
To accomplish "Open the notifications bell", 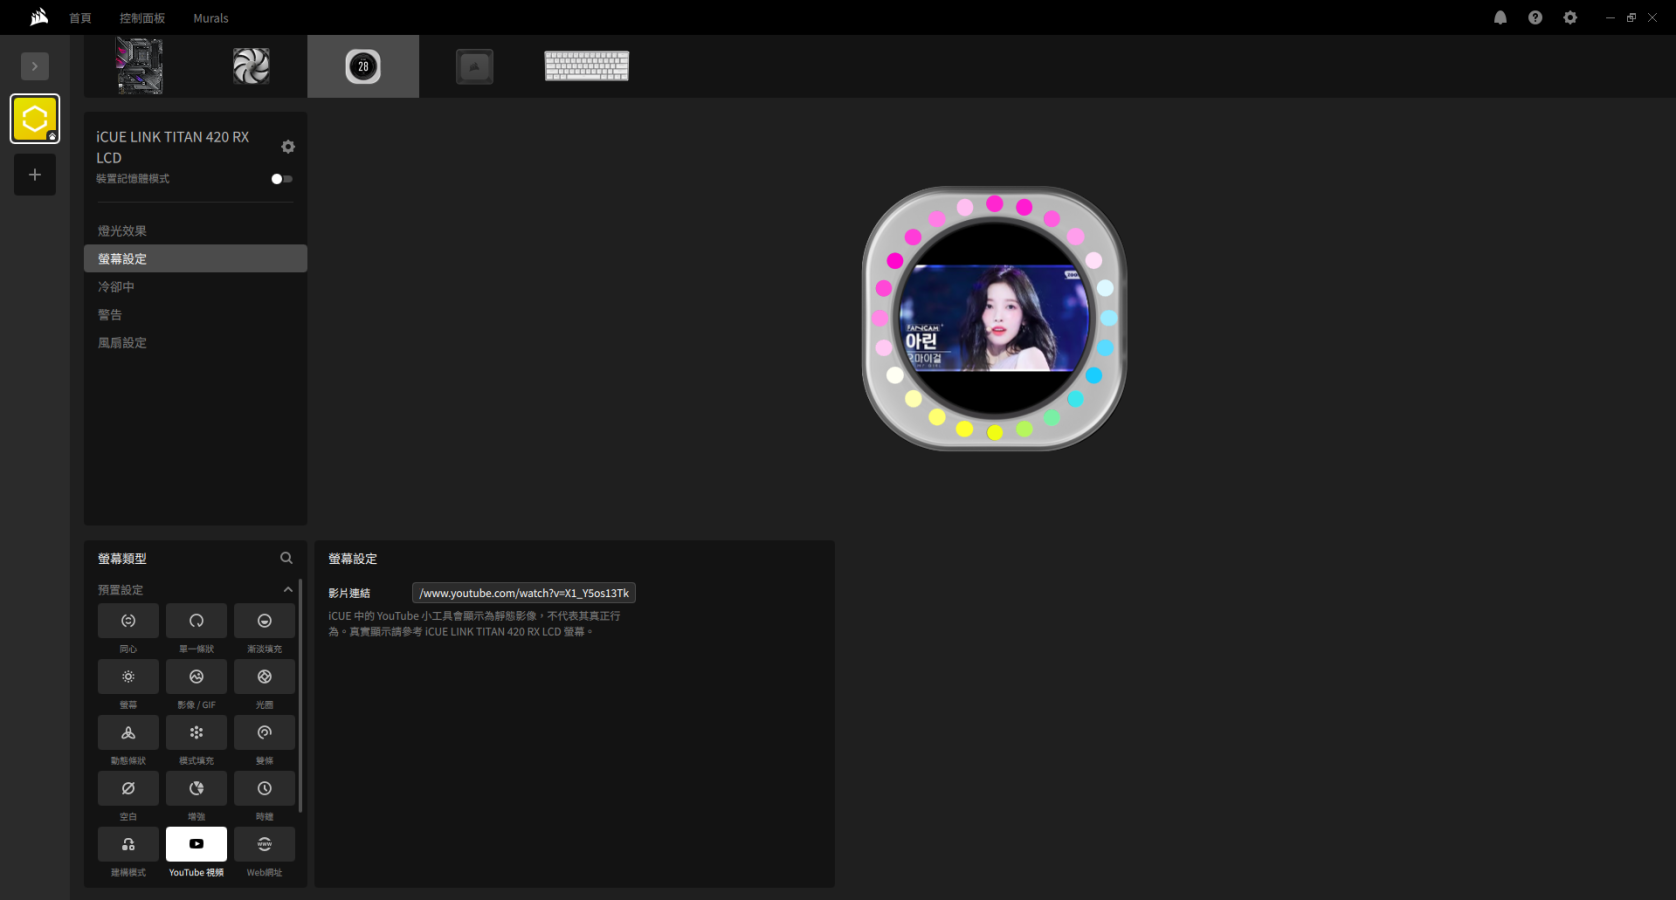I will [x=1500, y=18].
